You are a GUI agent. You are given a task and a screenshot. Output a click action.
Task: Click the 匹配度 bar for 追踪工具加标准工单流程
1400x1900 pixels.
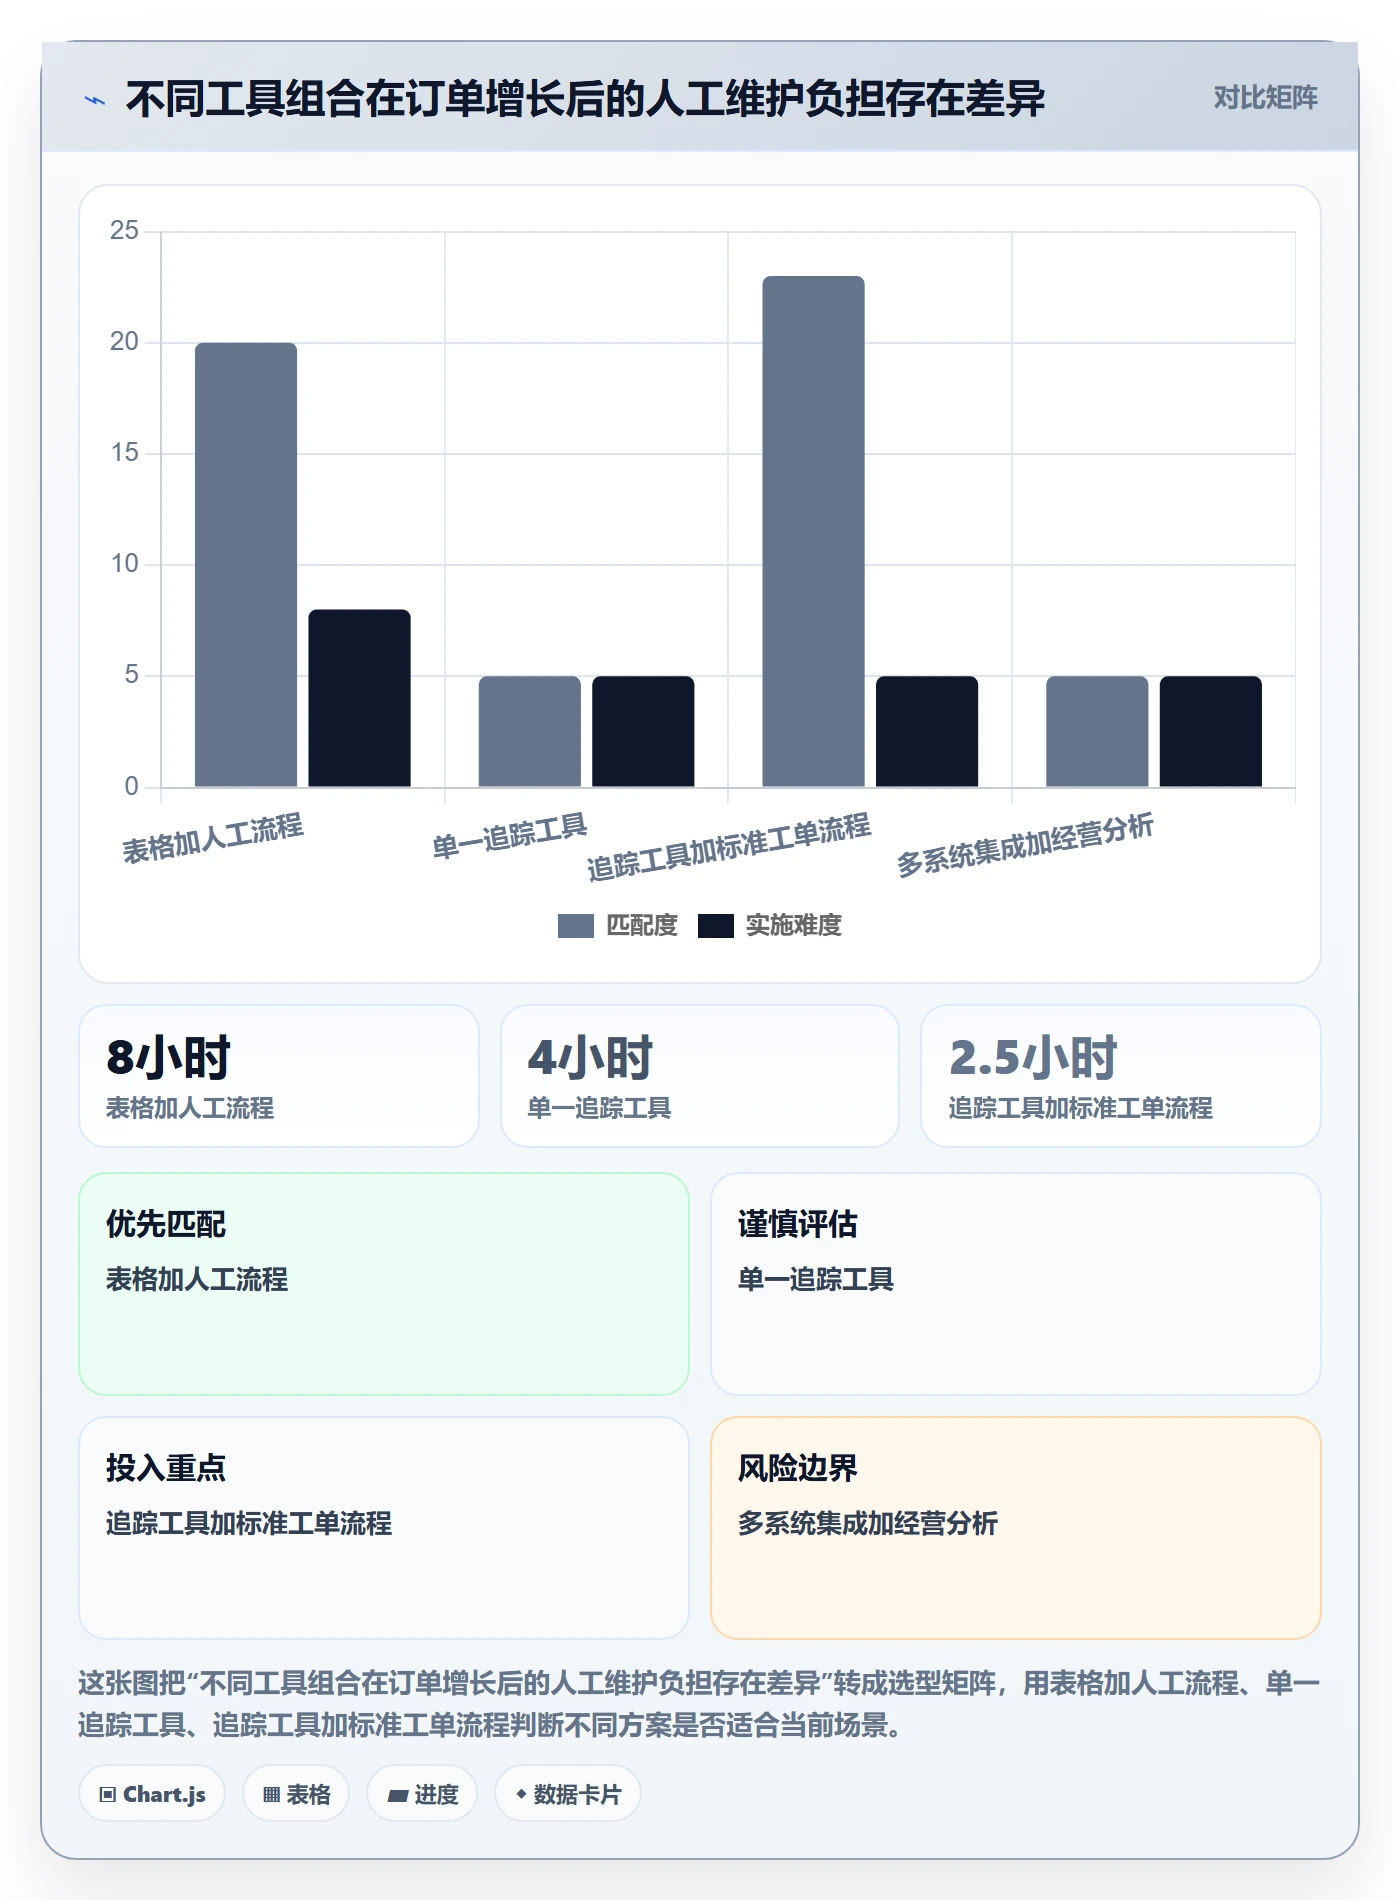coord(813,531)
